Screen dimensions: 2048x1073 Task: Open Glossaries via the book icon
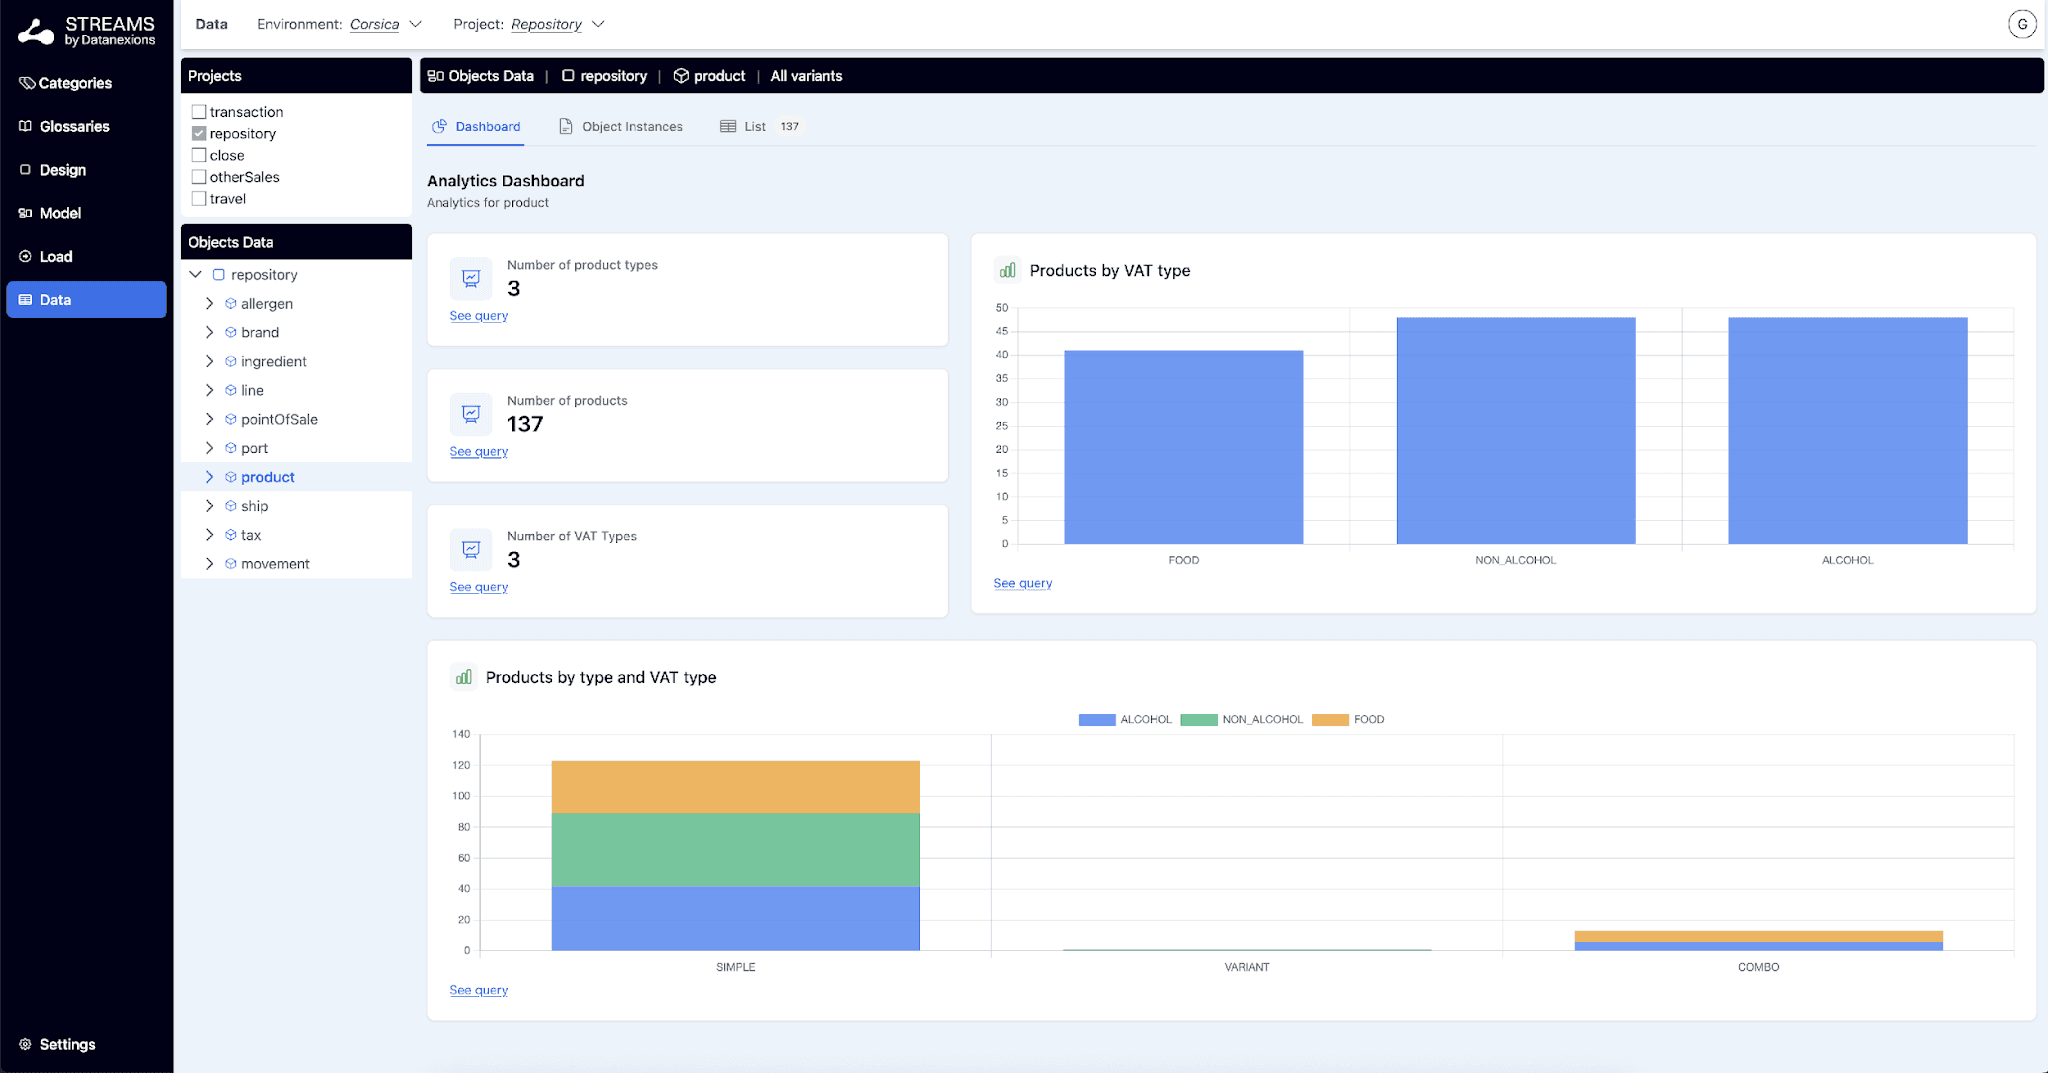(x=26, y=126)
